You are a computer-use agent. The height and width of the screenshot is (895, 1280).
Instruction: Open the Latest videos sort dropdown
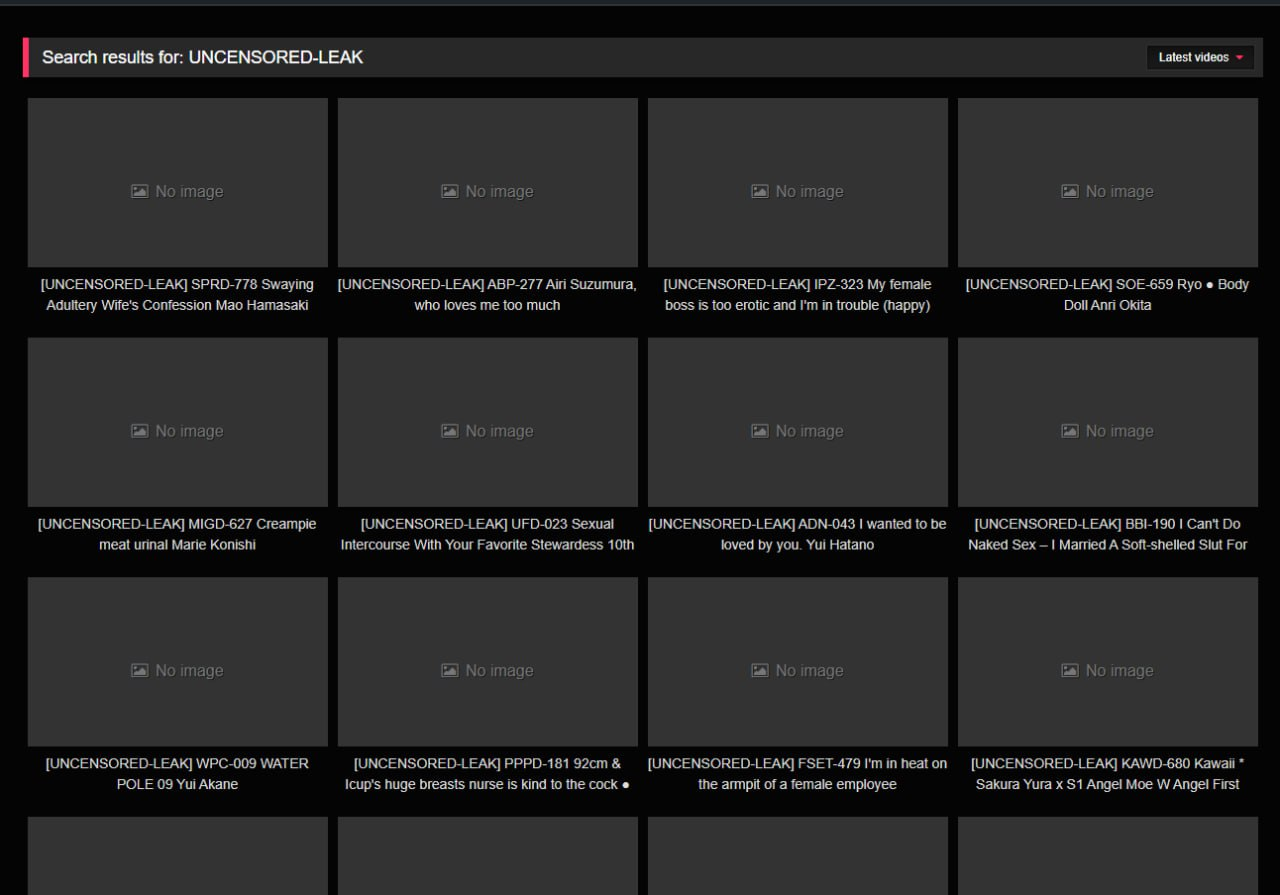[x=1199, y=58]
